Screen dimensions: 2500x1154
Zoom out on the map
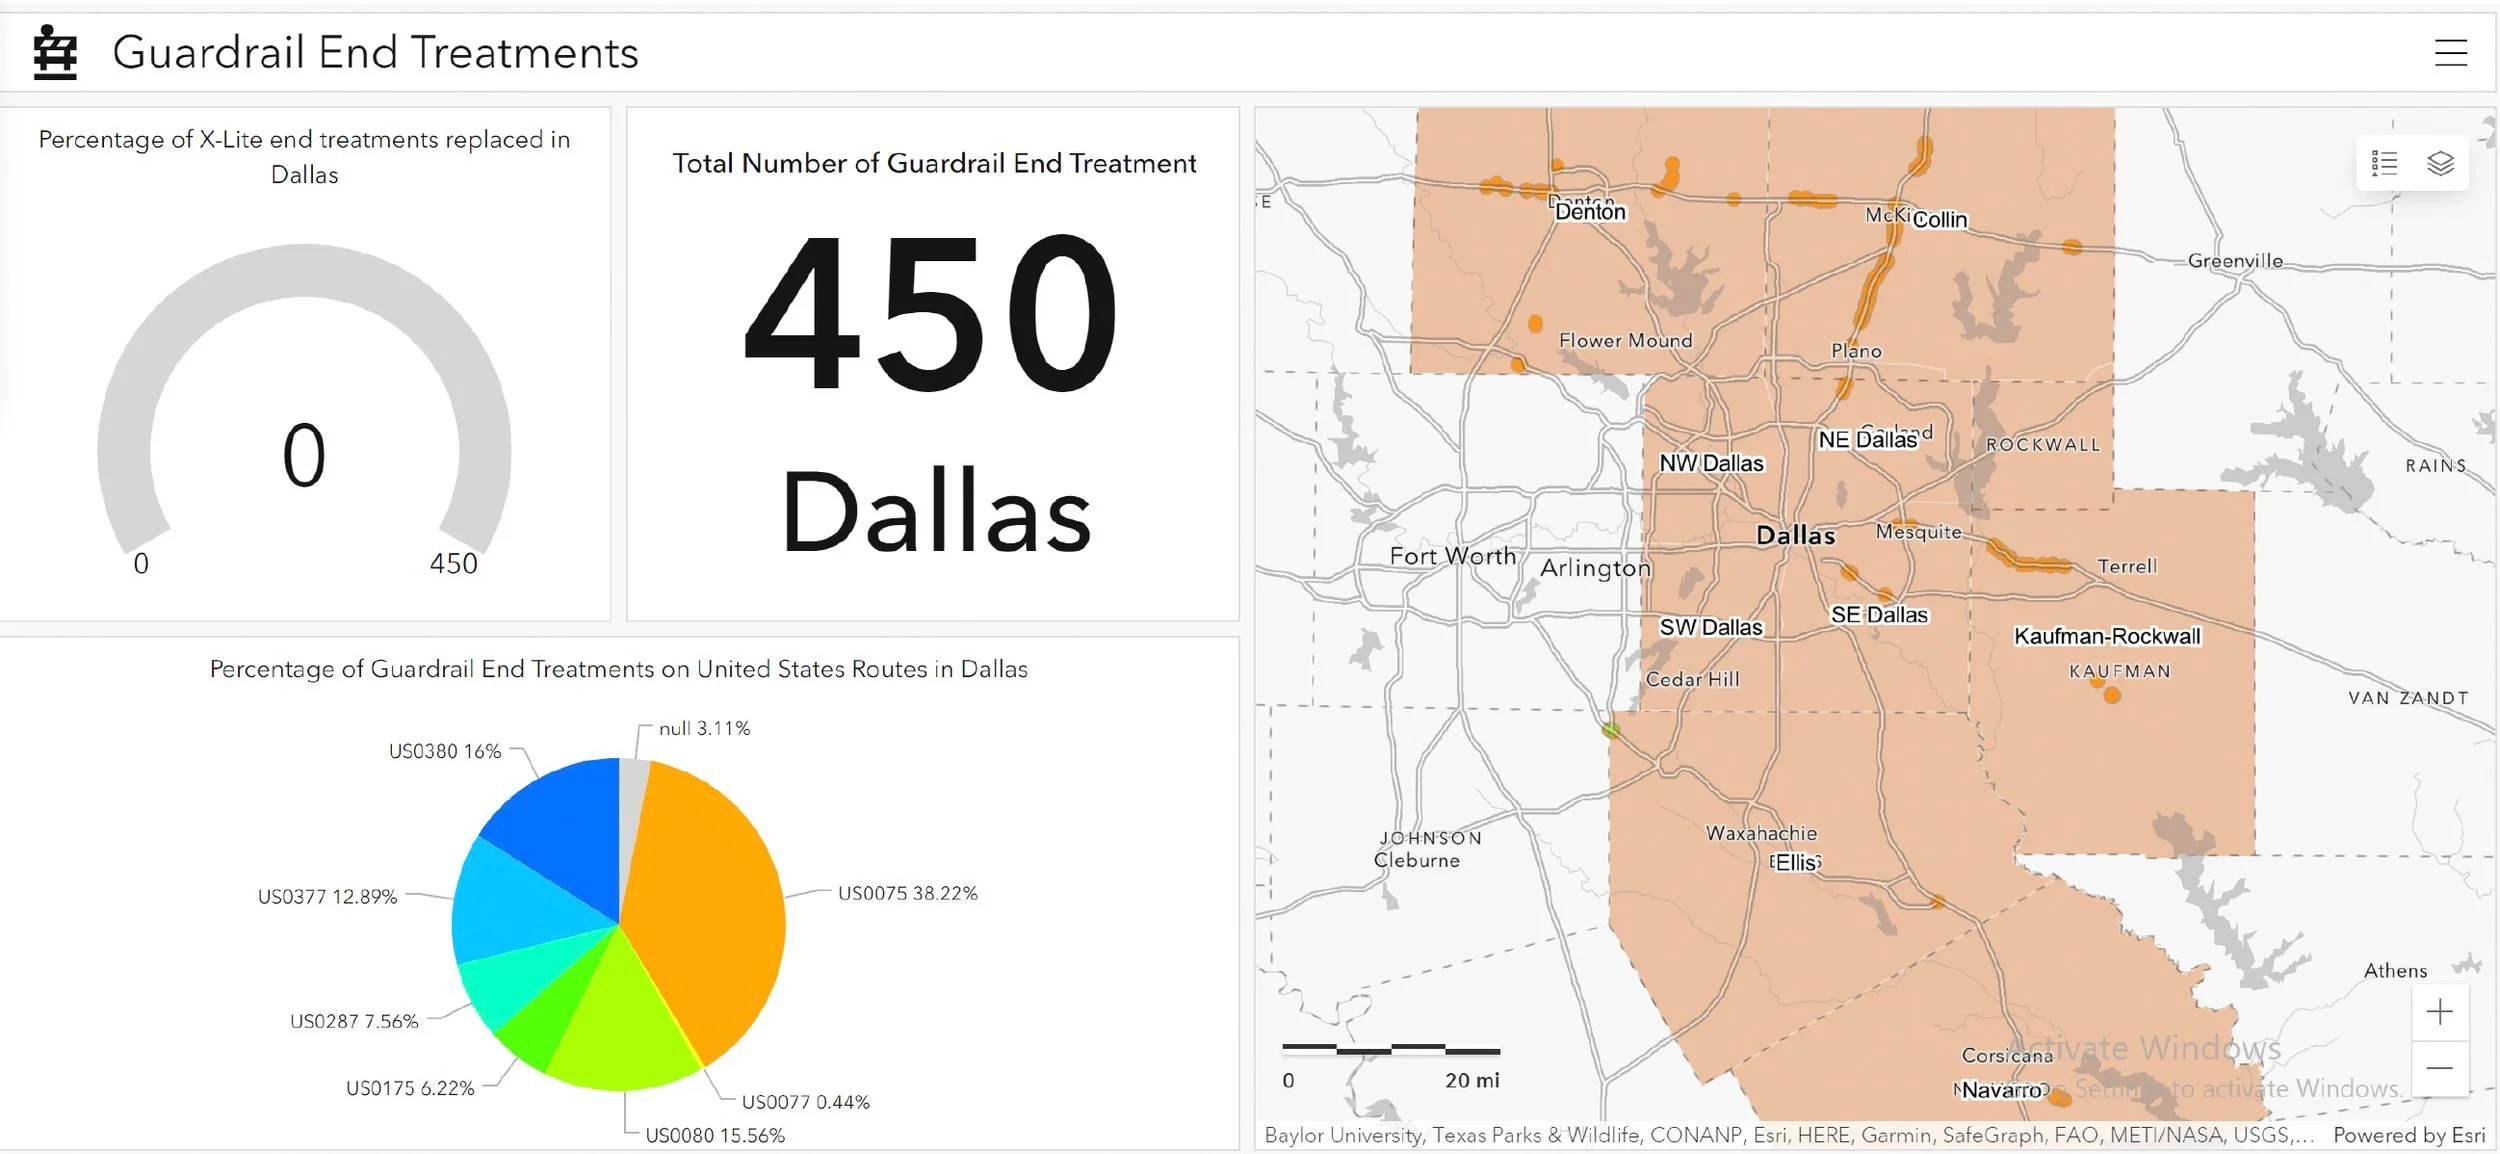(x=2439, y=1068)
